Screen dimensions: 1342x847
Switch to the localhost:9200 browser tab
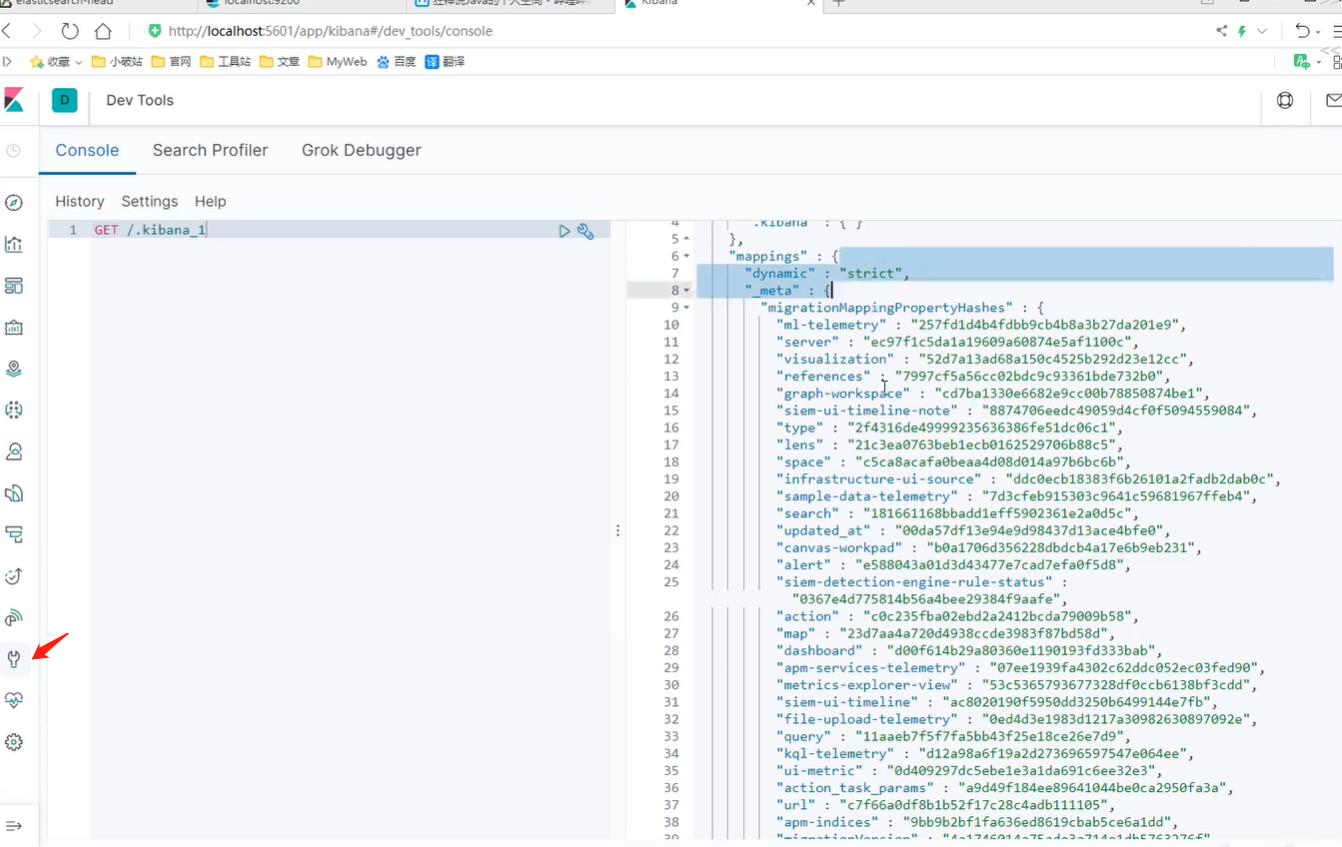(300, 4)
